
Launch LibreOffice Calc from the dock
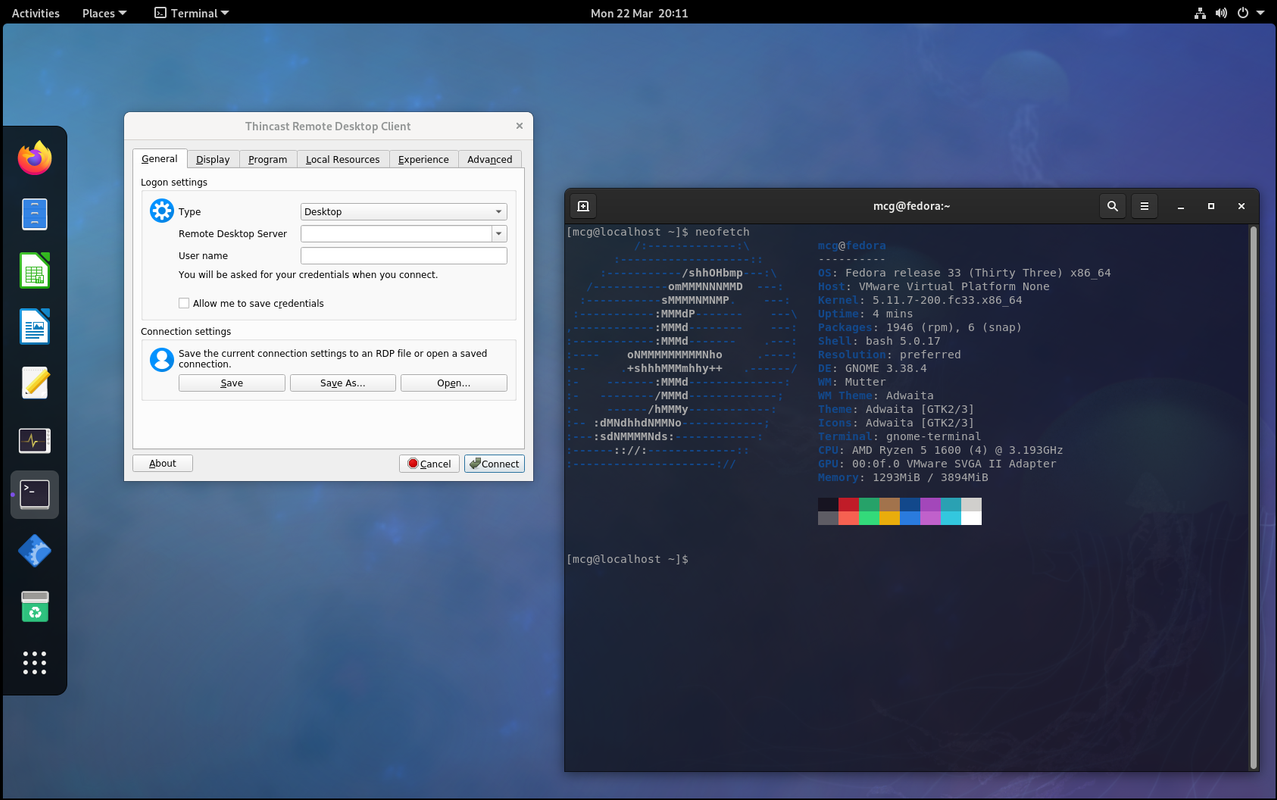[35, 271]
